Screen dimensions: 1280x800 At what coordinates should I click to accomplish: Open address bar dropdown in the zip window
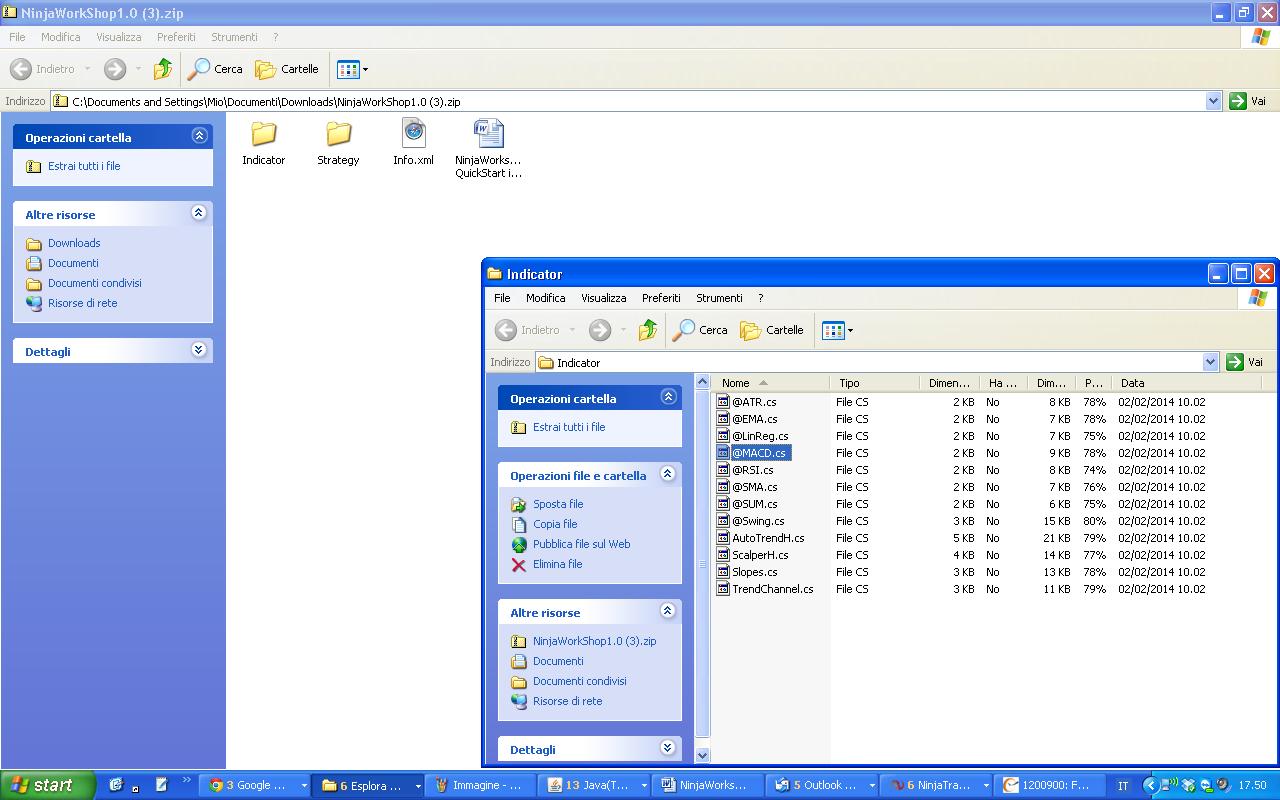pyautogui.click(x=1213, y=101)
